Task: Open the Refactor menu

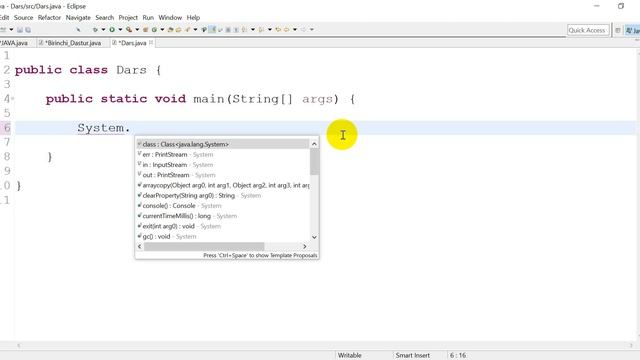Action: click(49, 18)
